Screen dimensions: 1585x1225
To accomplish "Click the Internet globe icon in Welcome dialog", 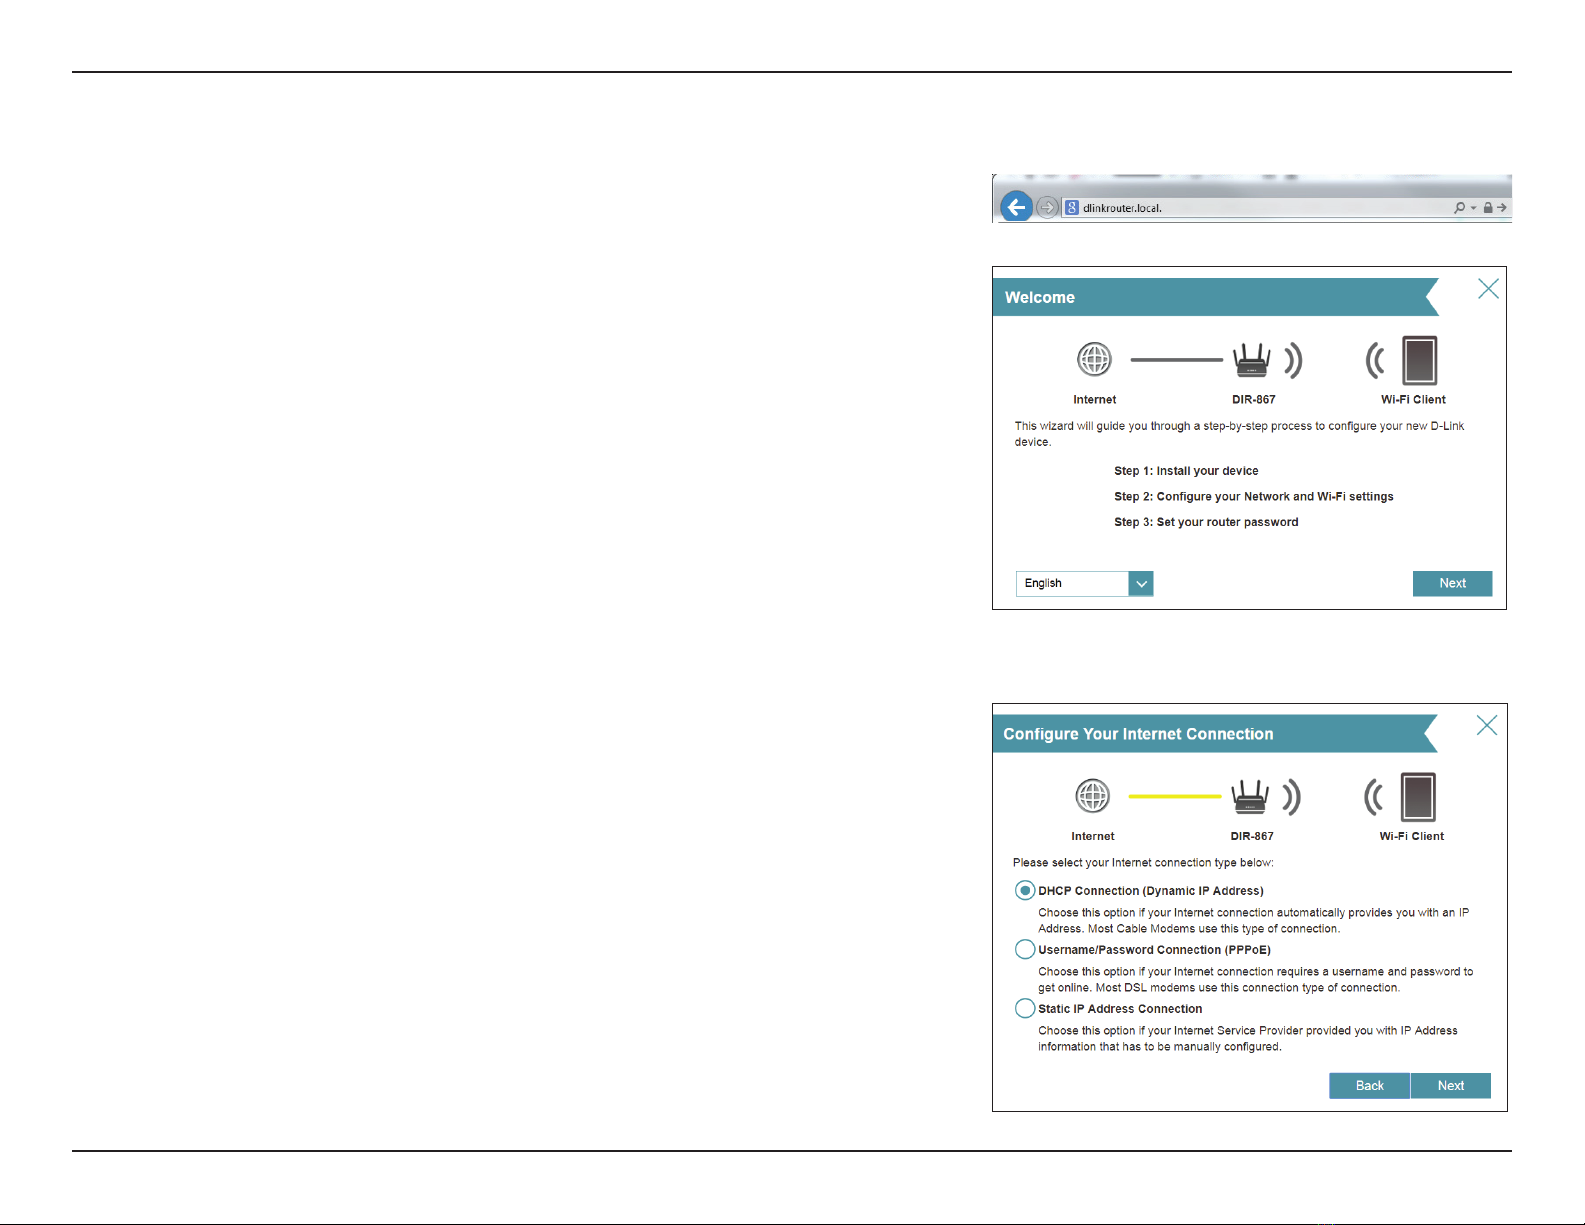I will click(x=1094, y=359).
